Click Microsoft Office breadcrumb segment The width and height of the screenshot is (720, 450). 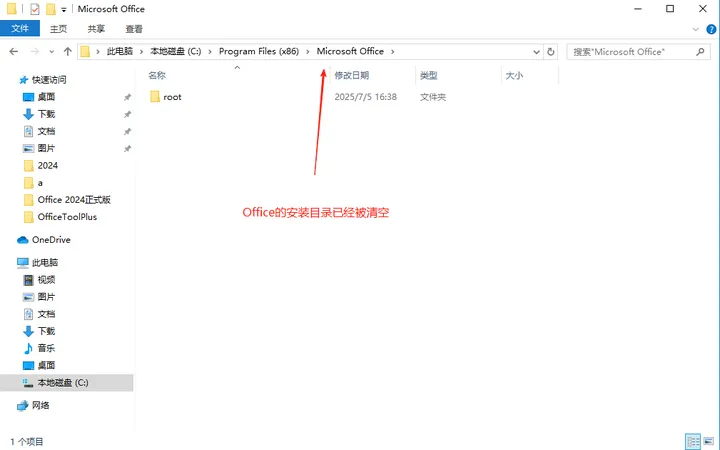click(x=350, y=51)
